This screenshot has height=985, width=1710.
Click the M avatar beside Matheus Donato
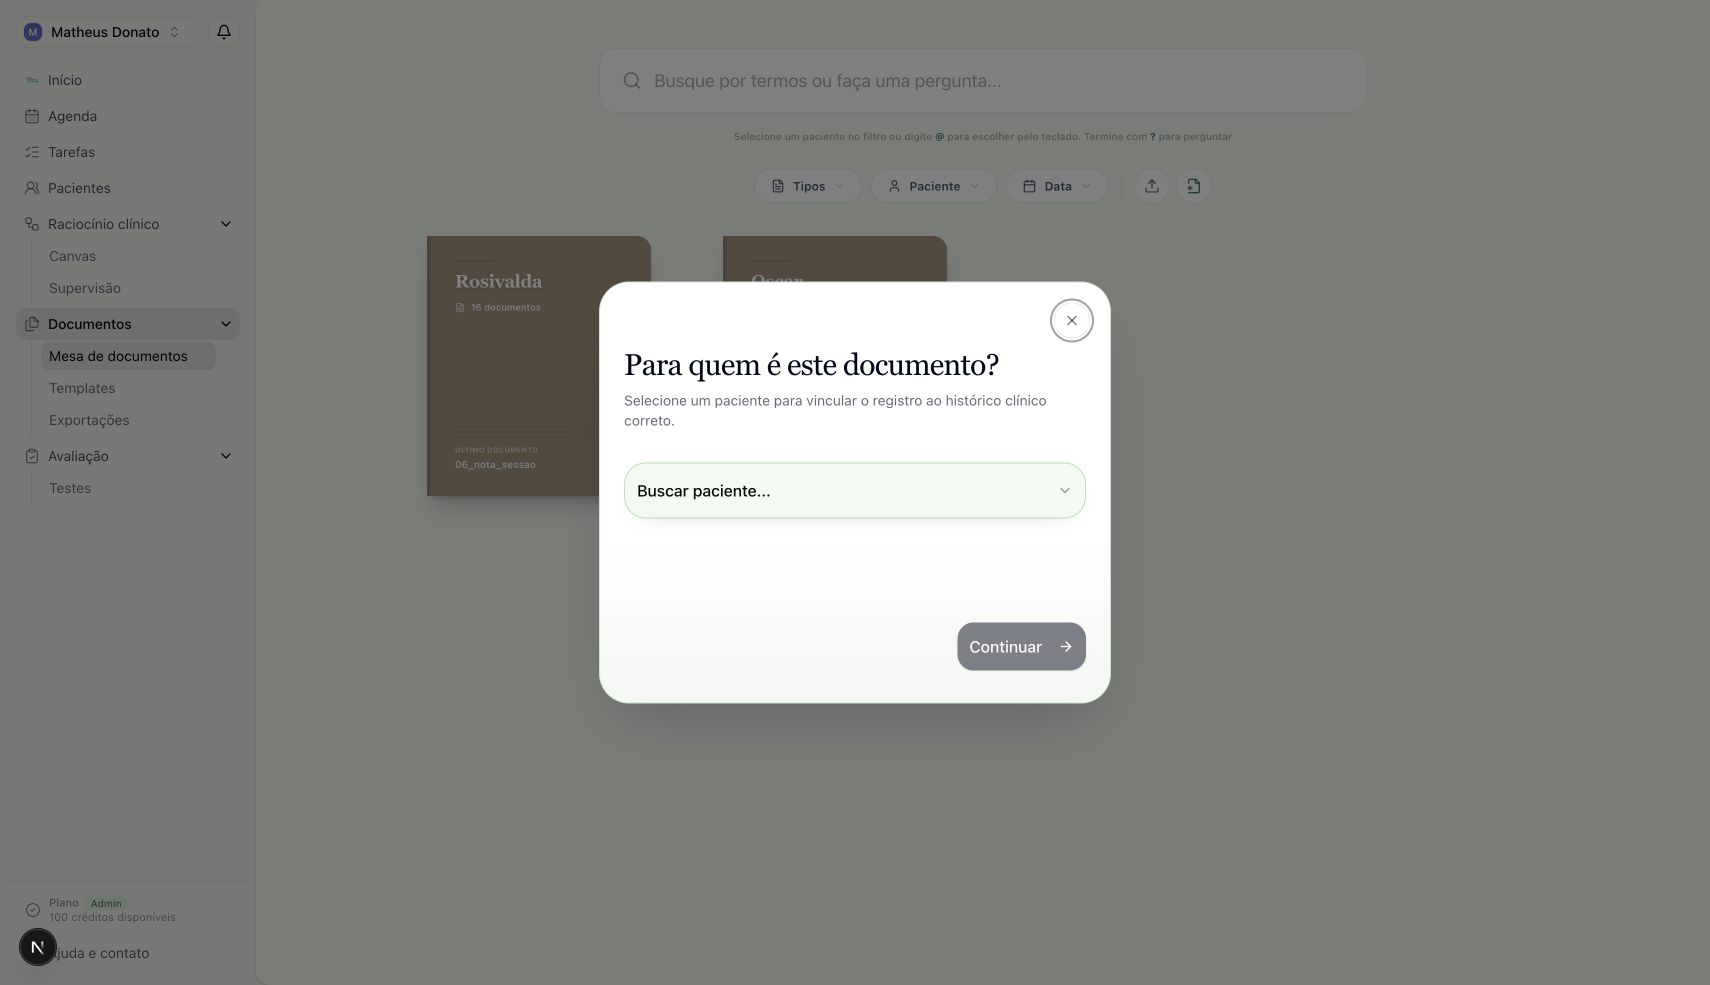[33, 32]
